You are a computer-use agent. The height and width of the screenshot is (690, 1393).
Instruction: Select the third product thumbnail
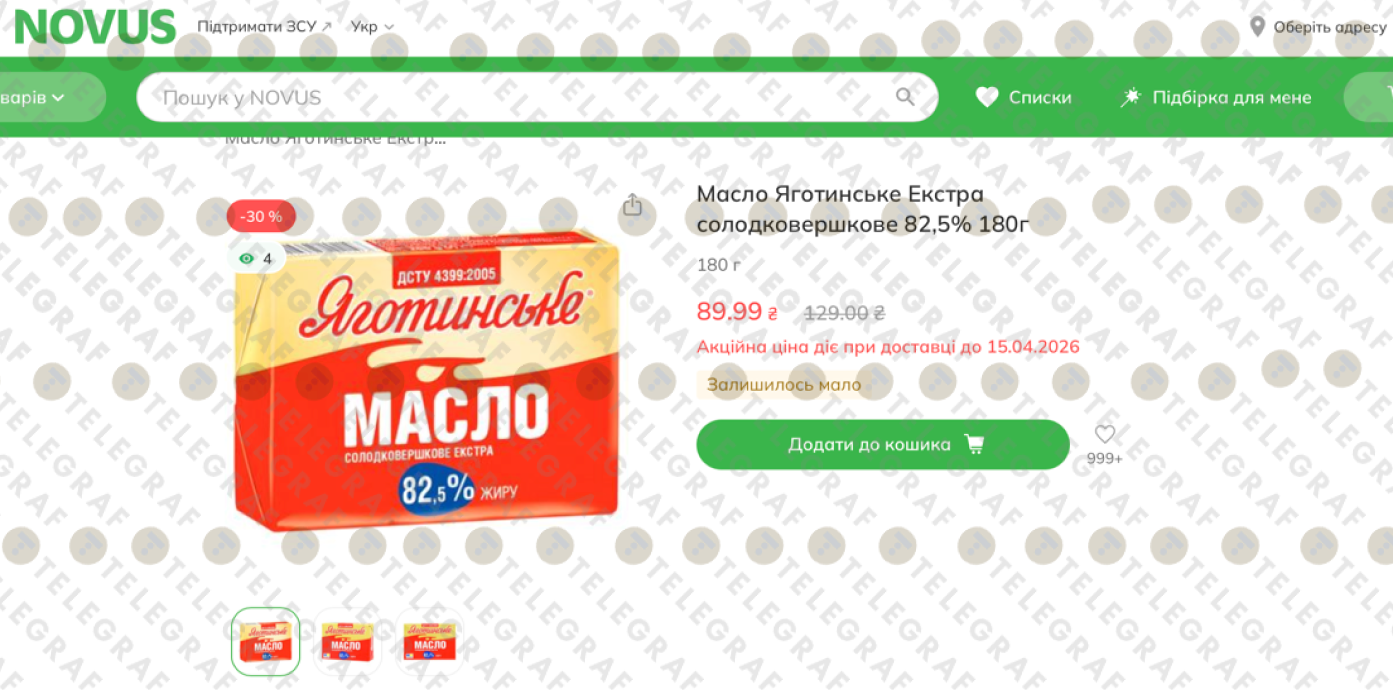click(x=429, y=641)
